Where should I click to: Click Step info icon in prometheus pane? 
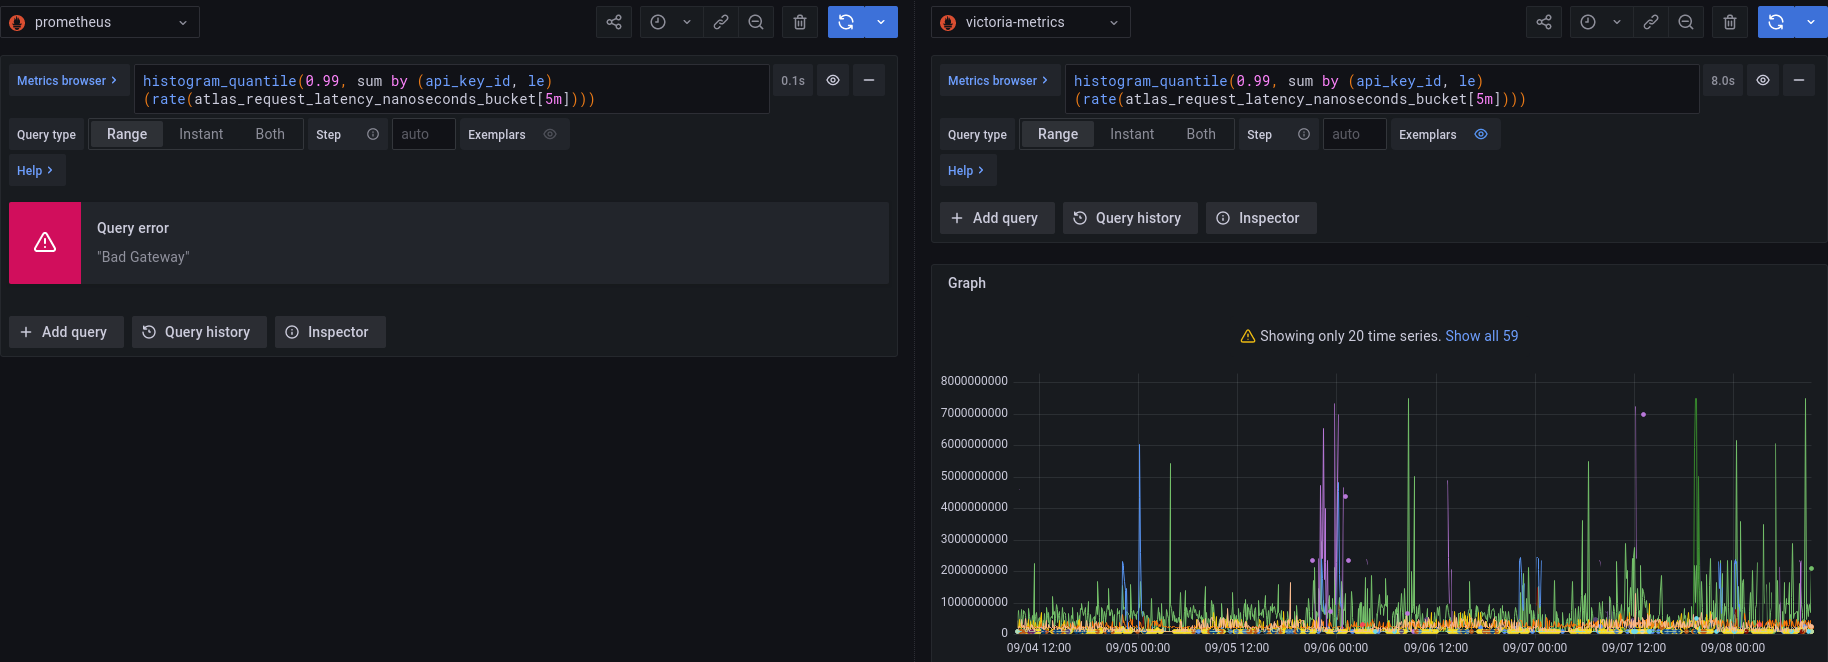tap(373, 134)
